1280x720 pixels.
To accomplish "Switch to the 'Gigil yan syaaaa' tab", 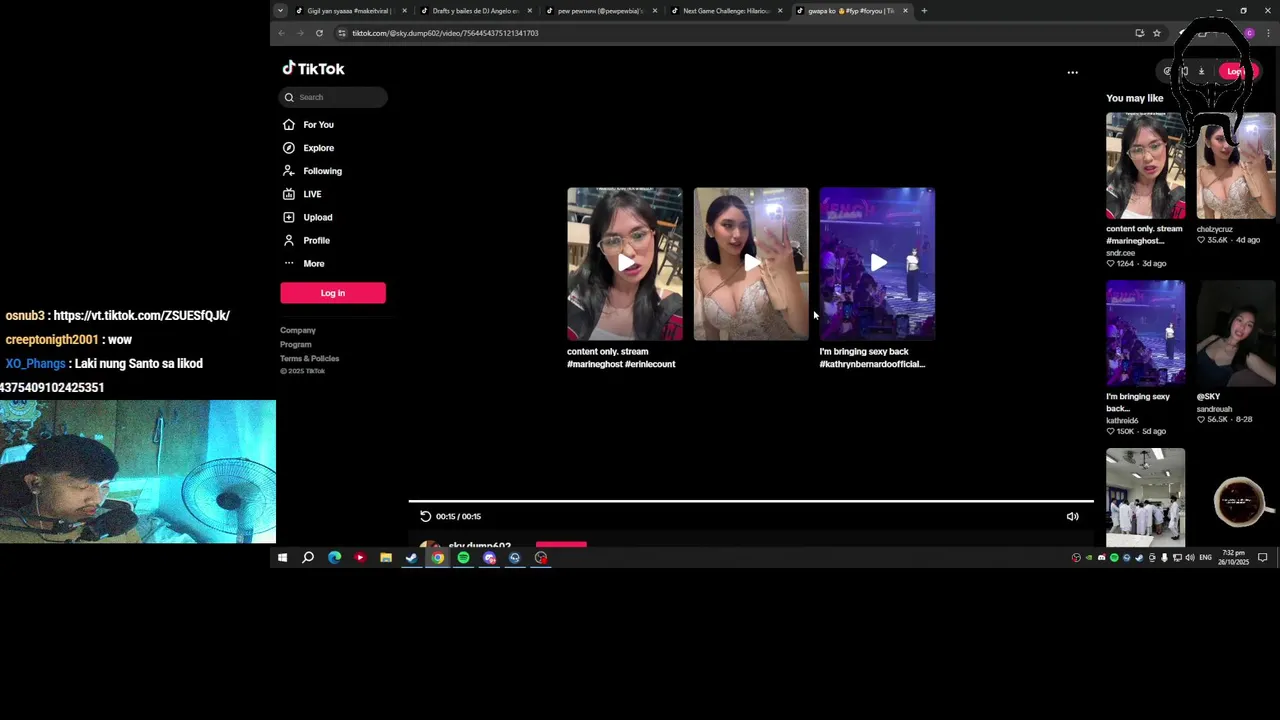I will point(349,11).
